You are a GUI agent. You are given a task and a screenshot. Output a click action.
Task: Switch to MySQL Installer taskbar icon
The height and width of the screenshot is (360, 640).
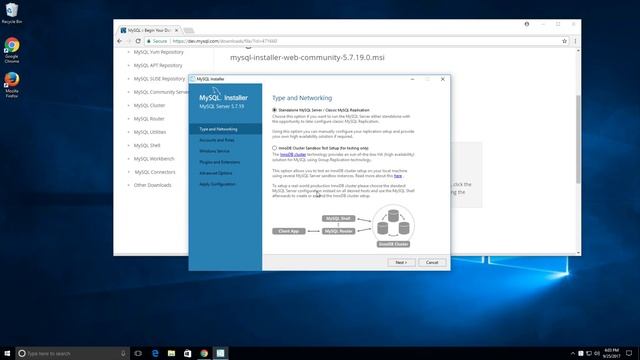(220, 353)
